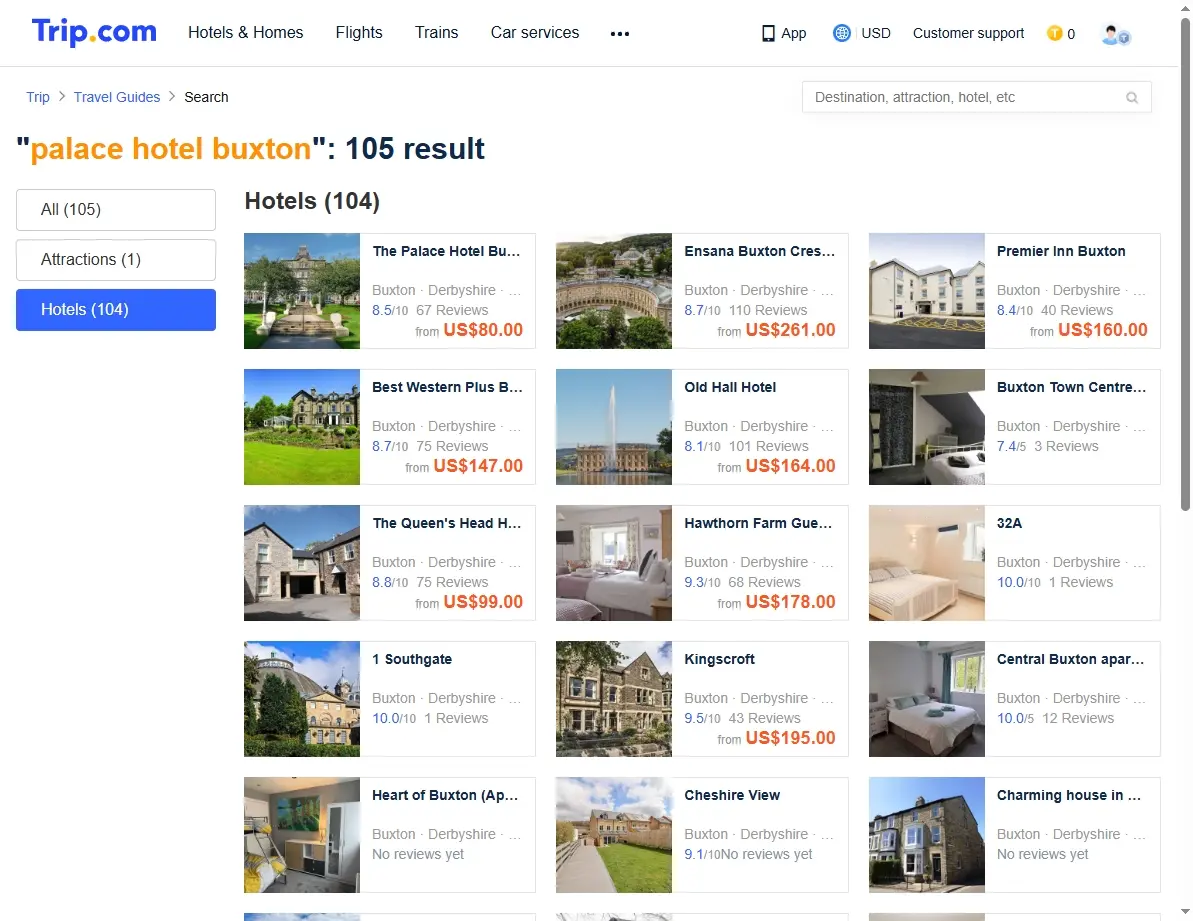The width and height of the screenshot is (1193, 921).
Task: Open Charming house in Buxton photo
Action: point(927,835)
